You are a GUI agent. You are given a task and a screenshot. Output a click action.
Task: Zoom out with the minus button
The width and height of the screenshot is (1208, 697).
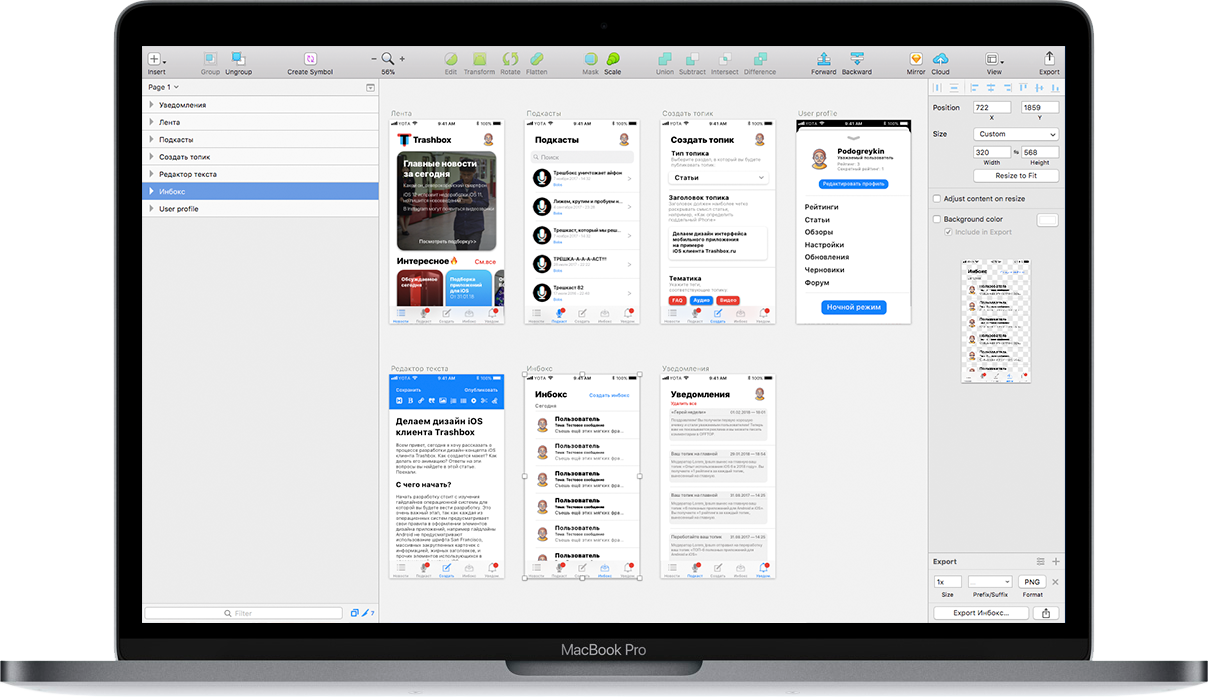click(x=374, y=59)
